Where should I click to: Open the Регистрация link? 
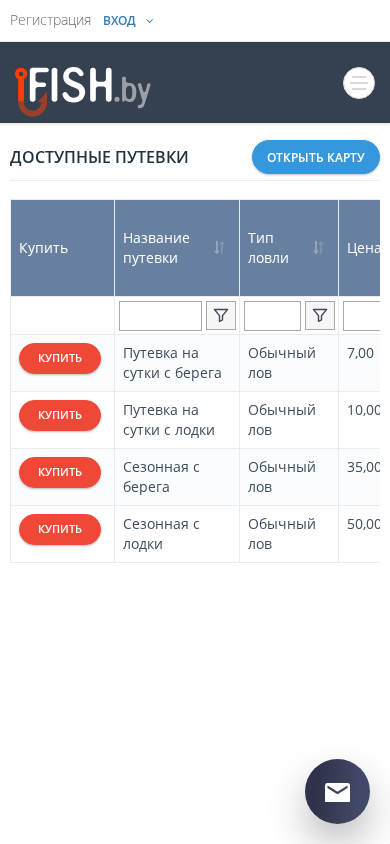tap(51, 20)
